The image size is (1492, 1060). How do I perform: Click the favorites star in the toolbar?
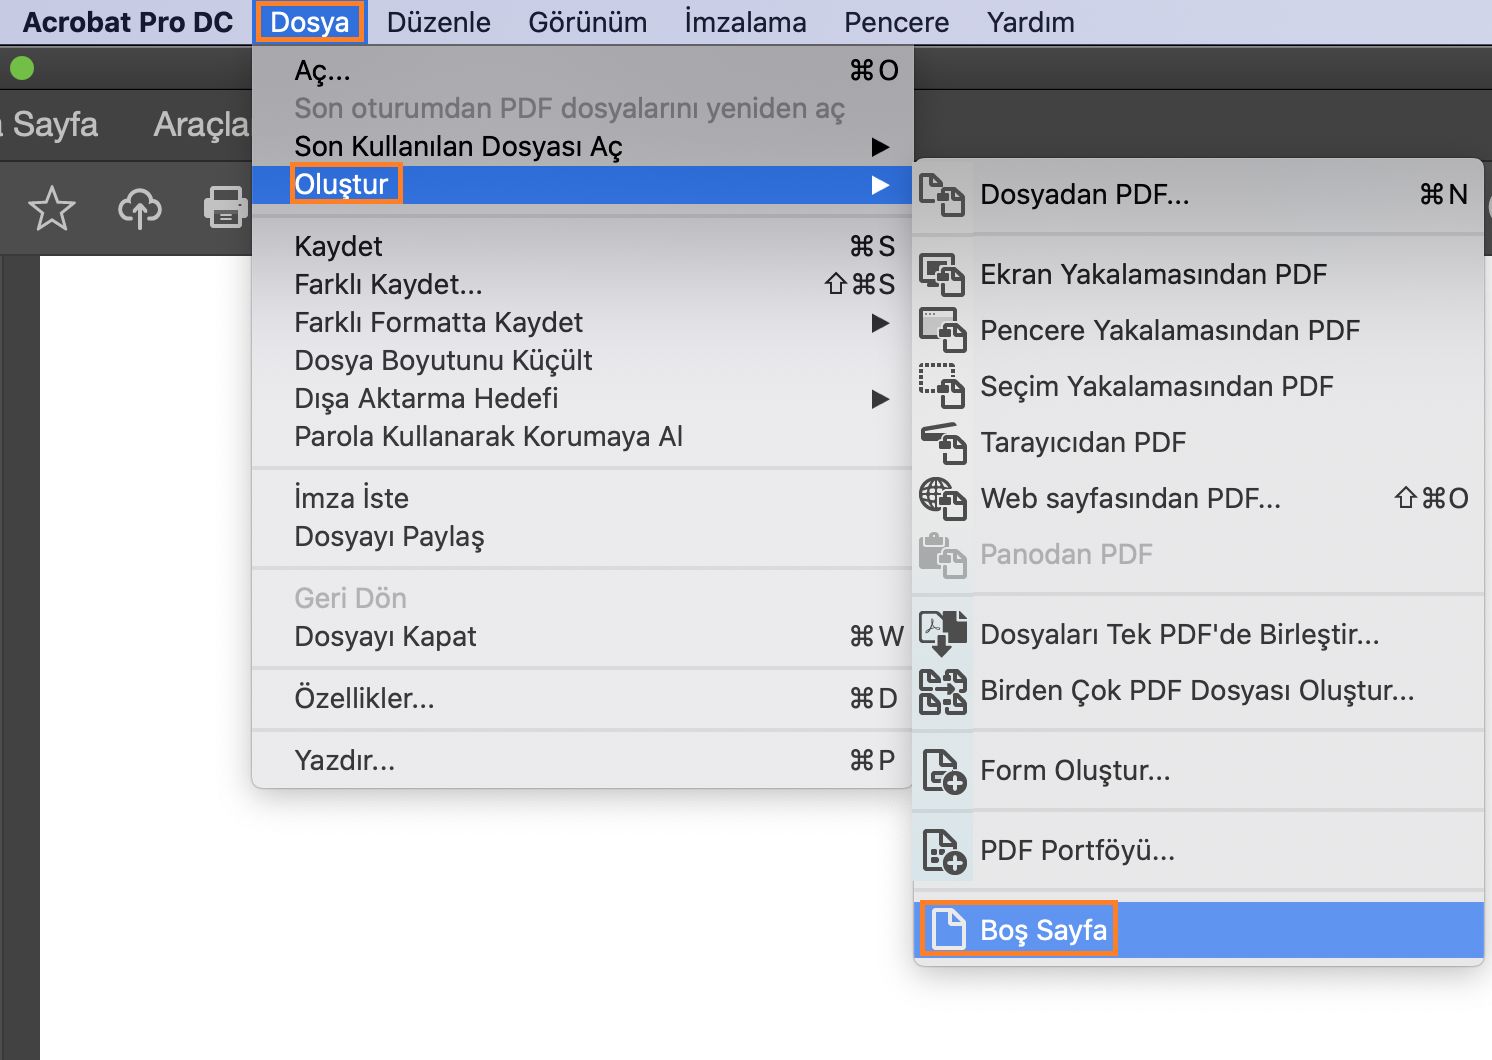tap(51, 208)
